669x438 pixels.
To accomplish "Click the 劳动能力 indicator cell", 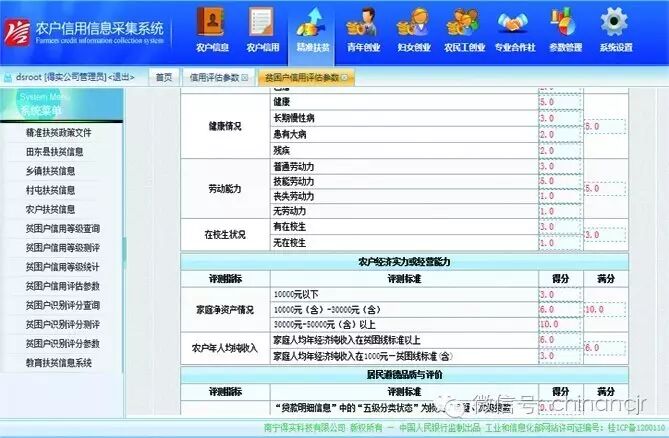I will tap(225, 189).
